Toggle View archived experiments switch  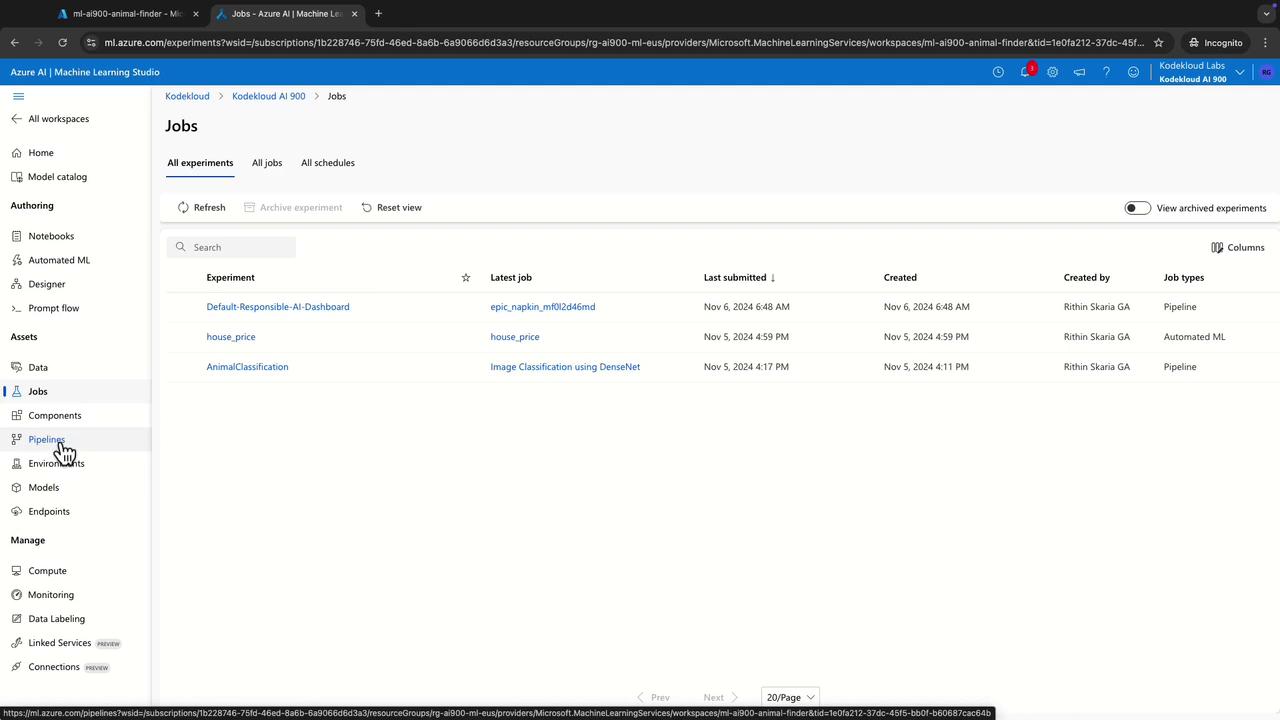tap(1137, 208)
